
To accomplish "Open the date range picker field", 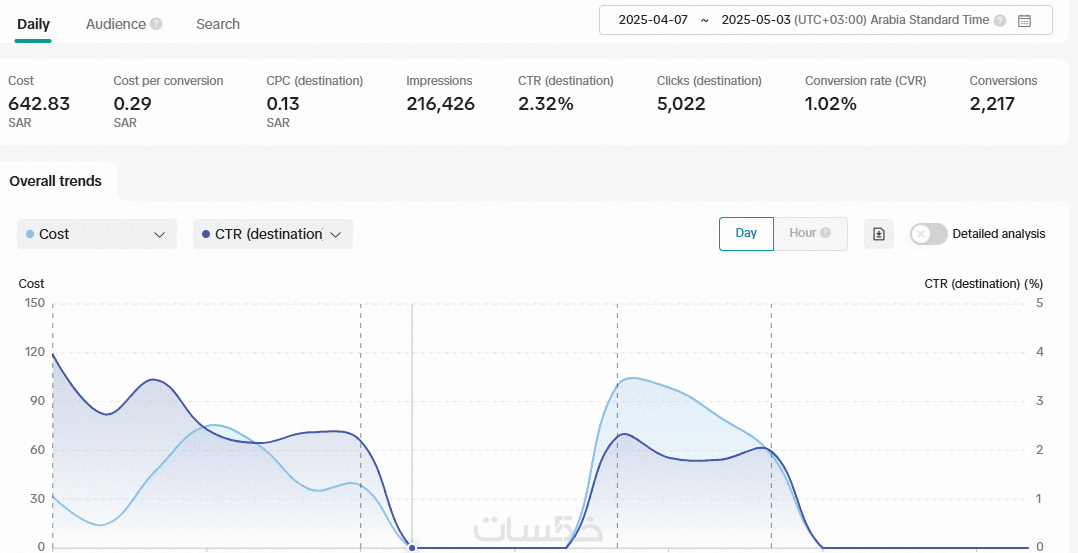I will [826, 20].
